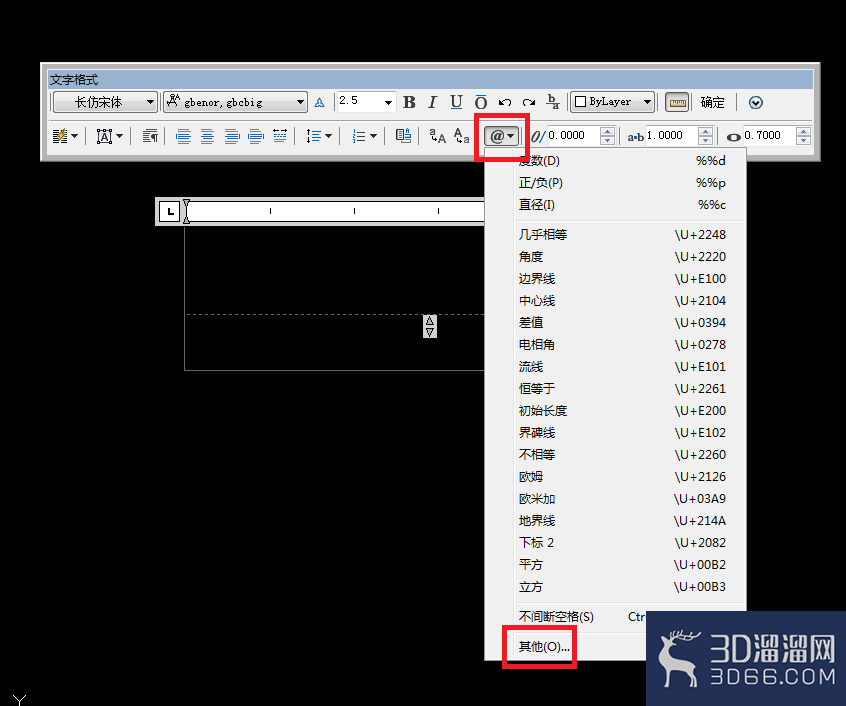Decrease the tracking value with stepper
The width and height of the screenshot is (846, 706).
click(x=705, y=140)
